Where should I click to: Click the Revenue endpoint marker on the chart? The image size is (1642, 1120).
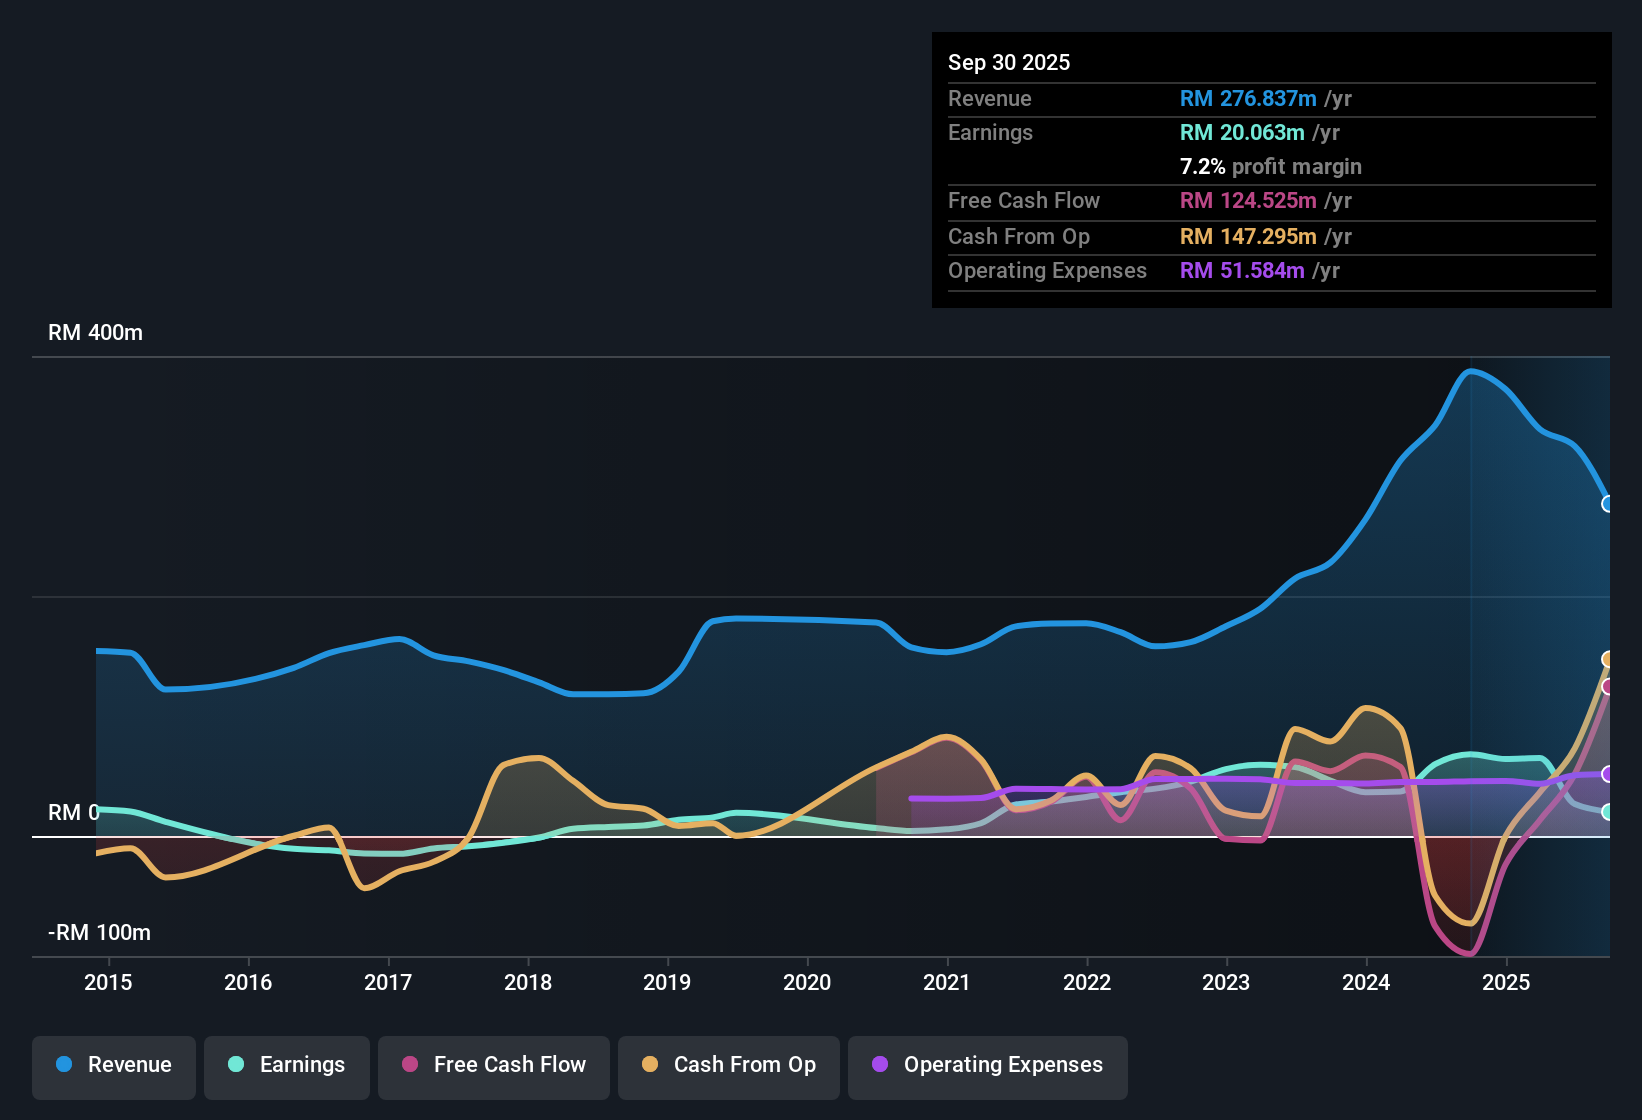click(x=1607, y=503)
